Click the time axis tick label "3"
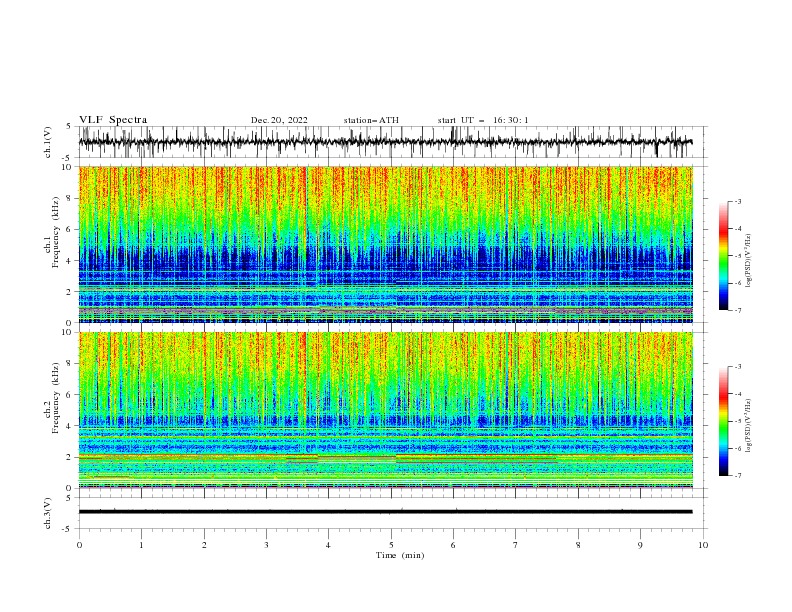 tap(266, 545)
